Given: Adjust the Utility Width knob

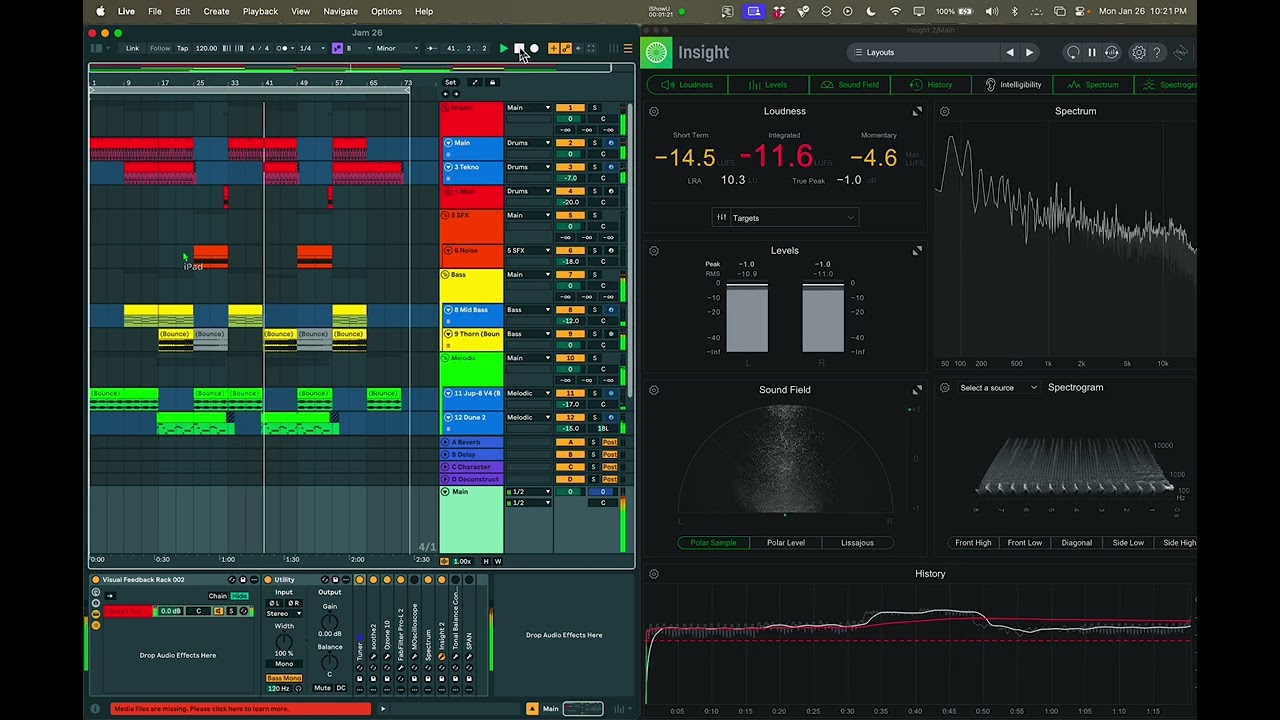Looking at the screenshot, I should click(x=284, y=641).
